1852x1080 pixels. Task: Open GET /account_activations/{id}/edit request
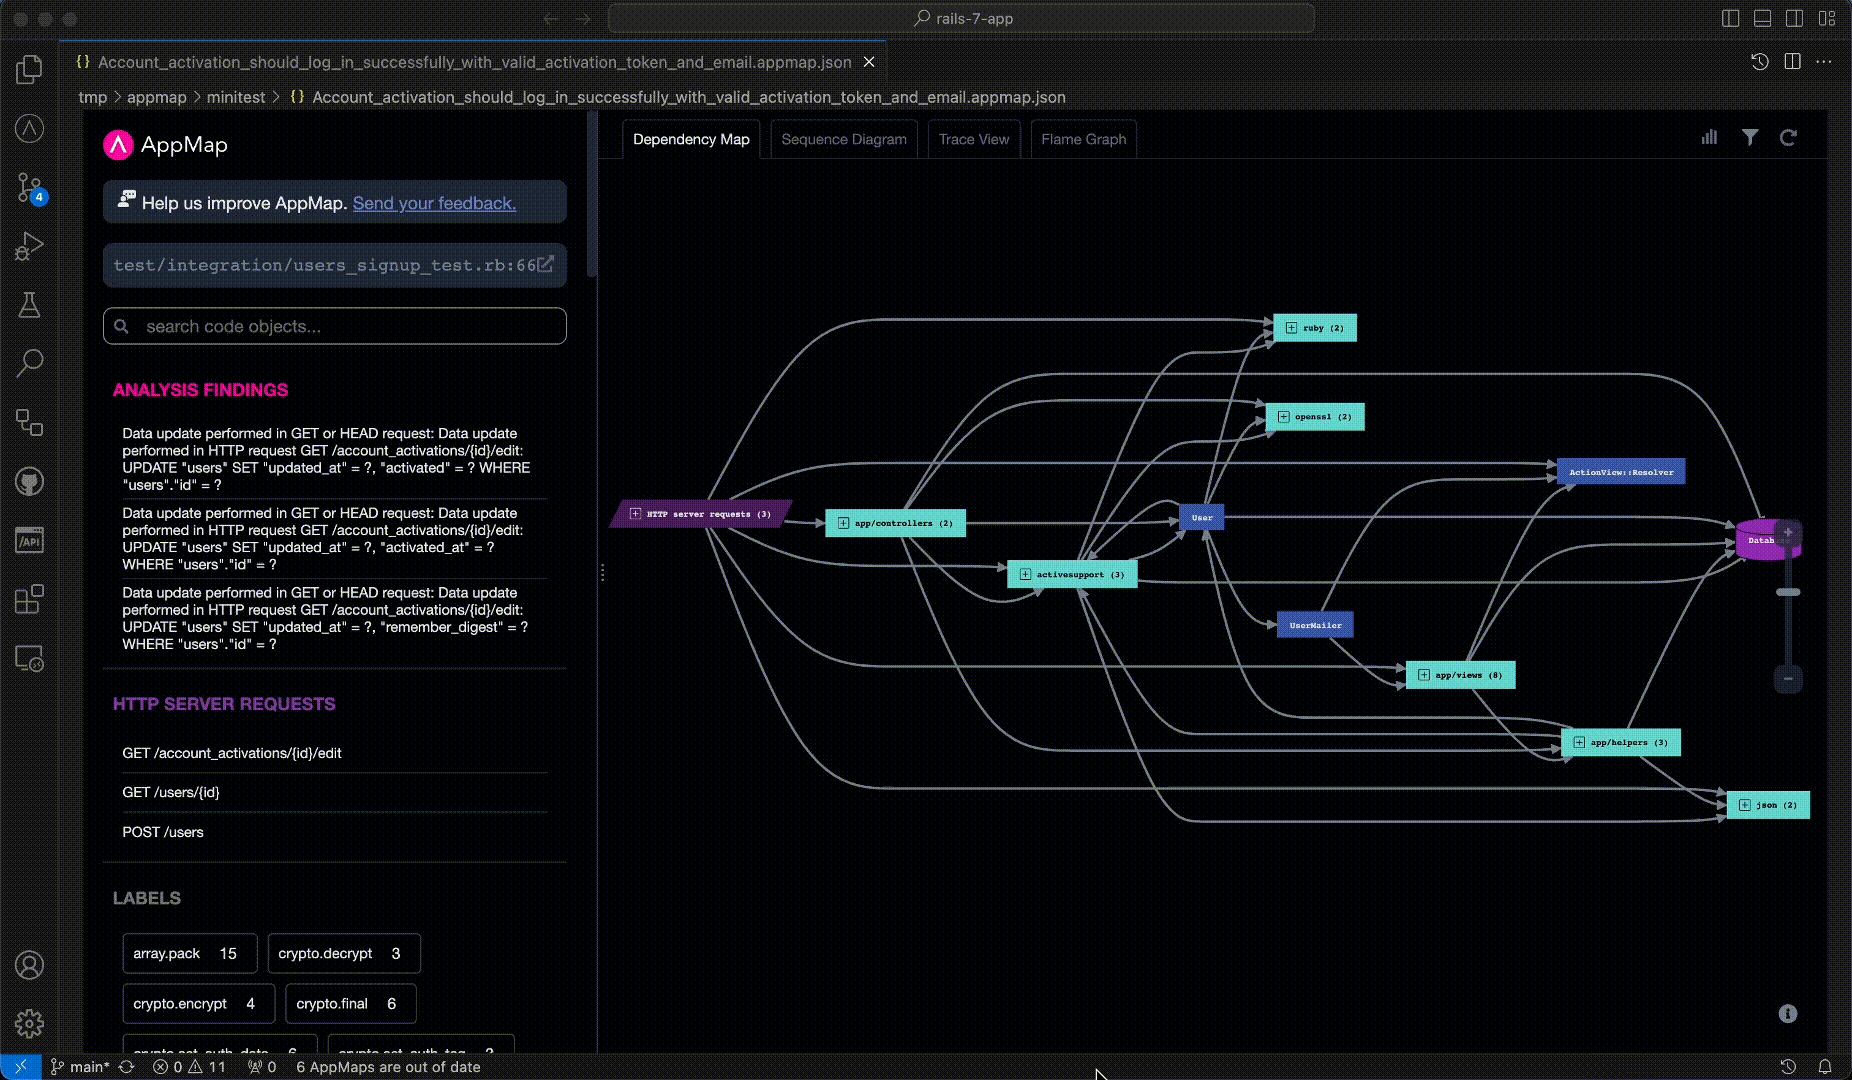[334, 753]
